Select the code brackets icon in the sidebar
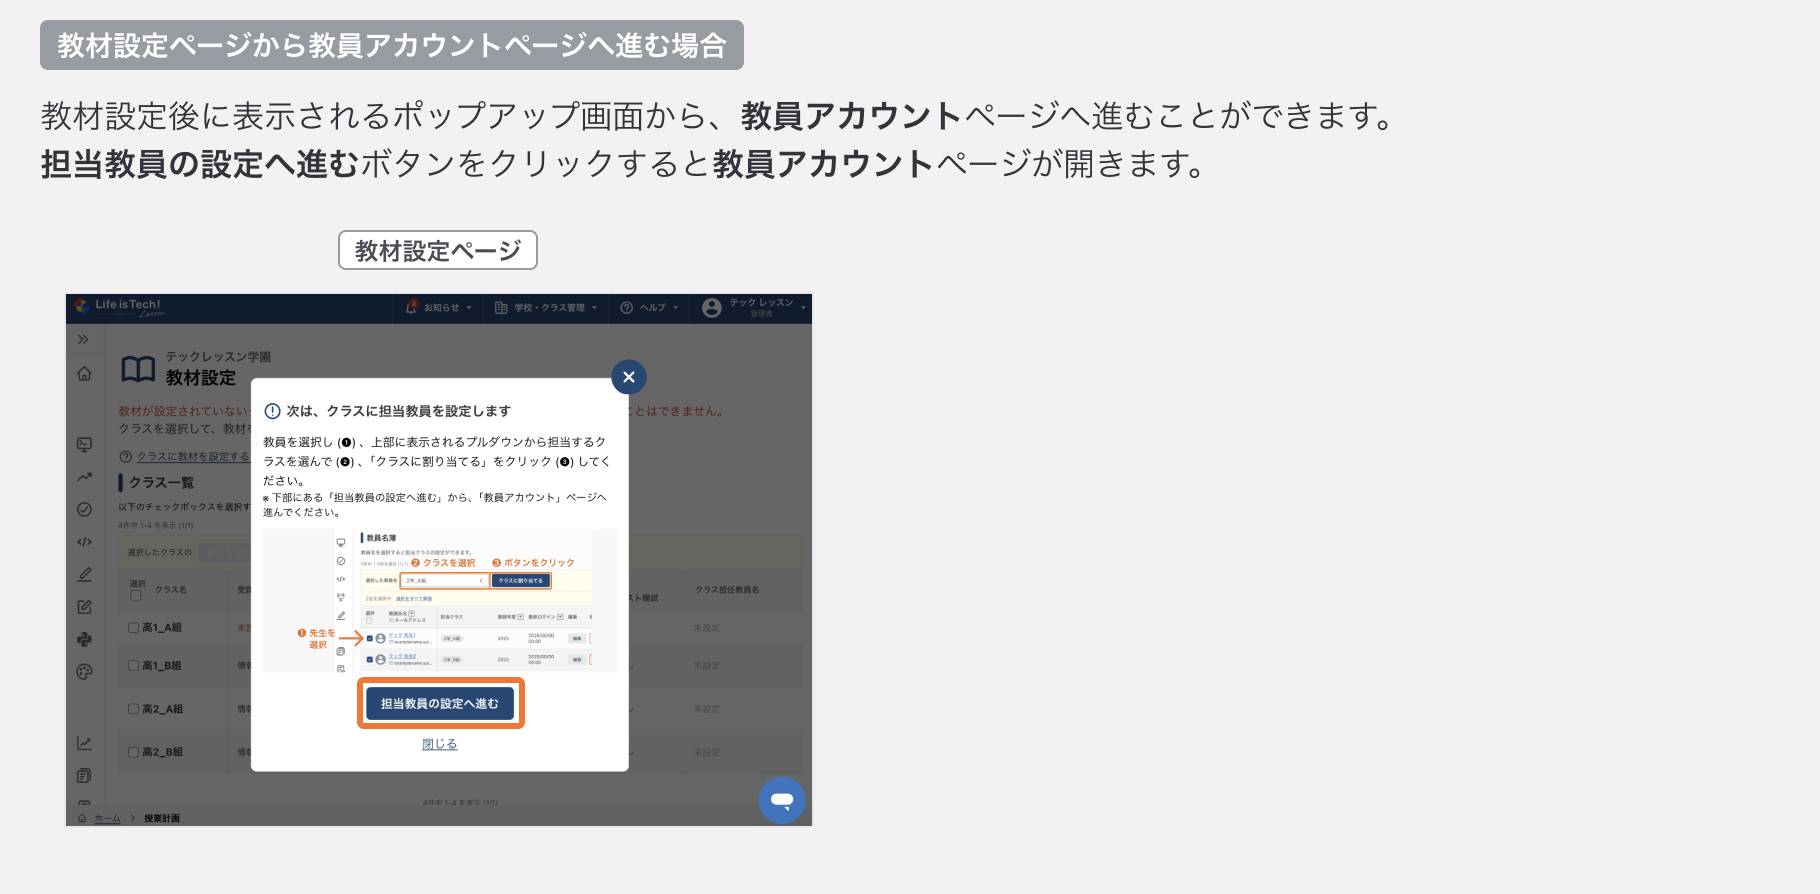The image size is (1820, 894). point(84,542)
